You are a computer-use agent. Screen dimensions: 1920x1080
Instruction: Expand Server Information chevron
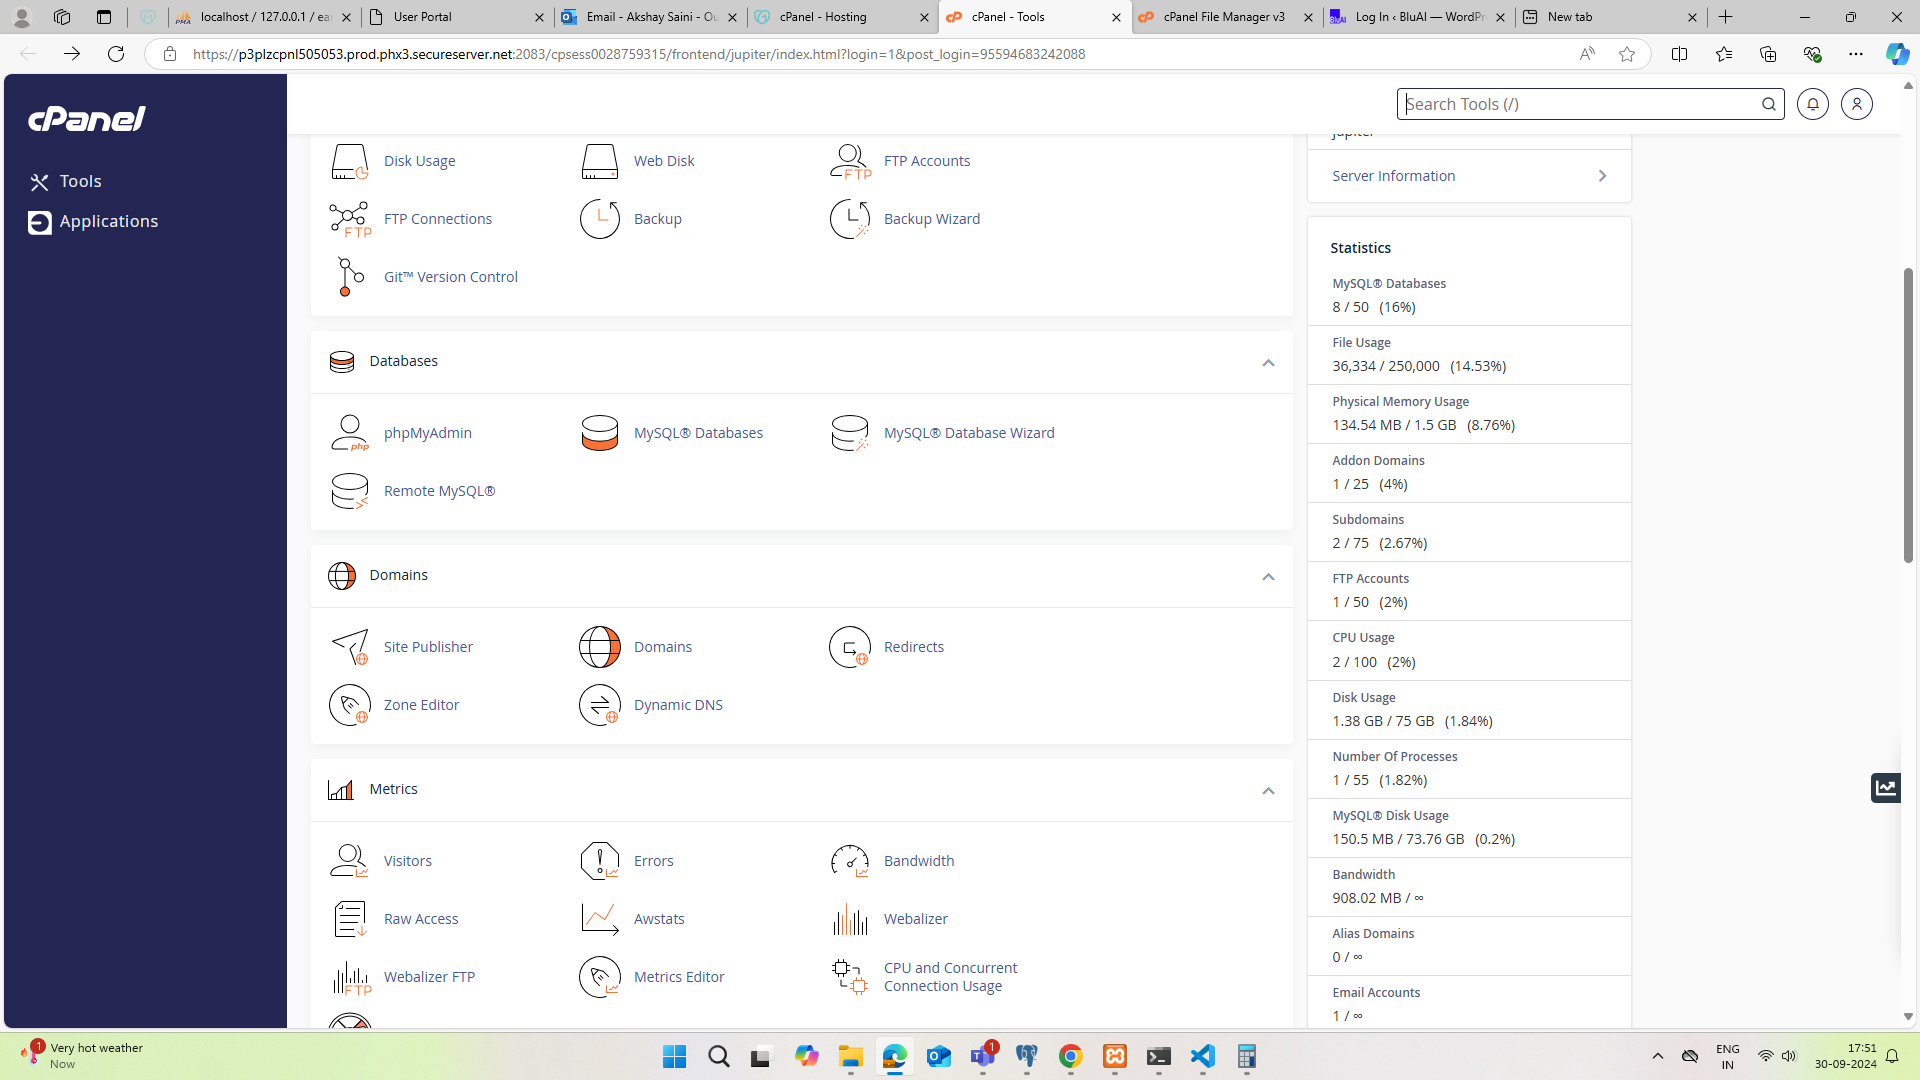coord(1602,176)
